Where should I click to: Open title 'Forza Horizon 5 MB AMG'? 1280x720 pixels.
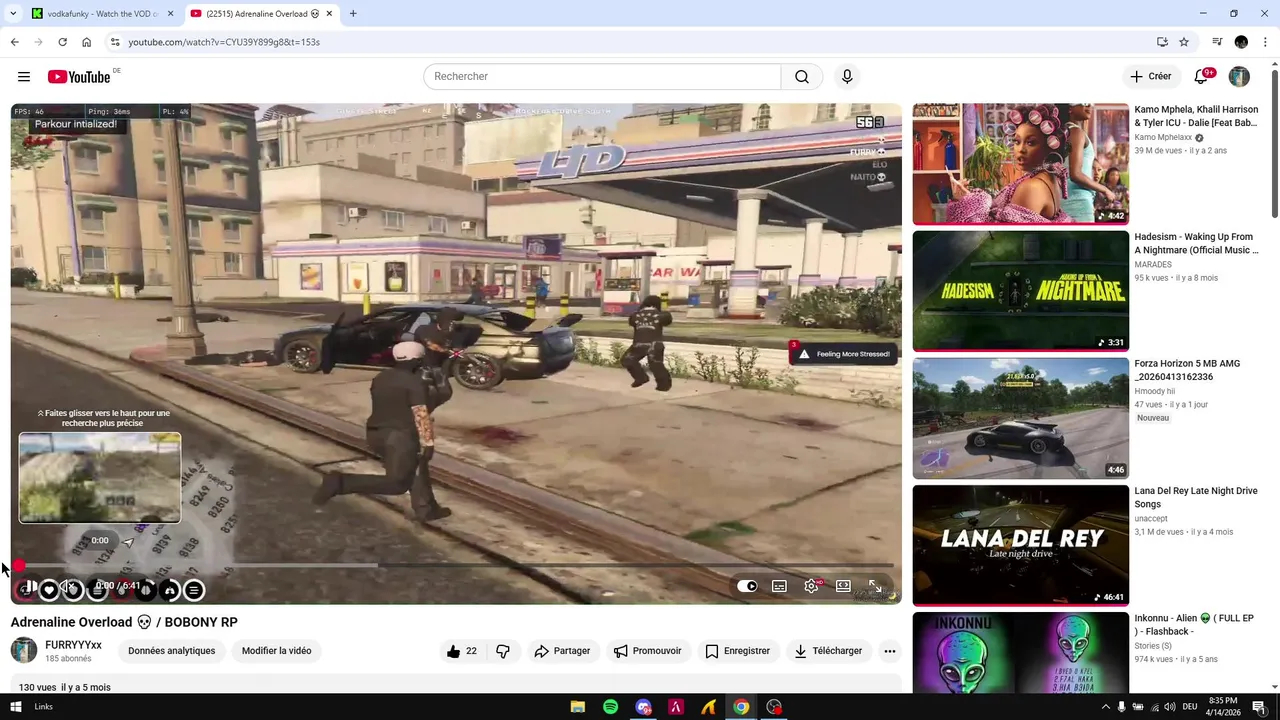(x=1187, y=370)
